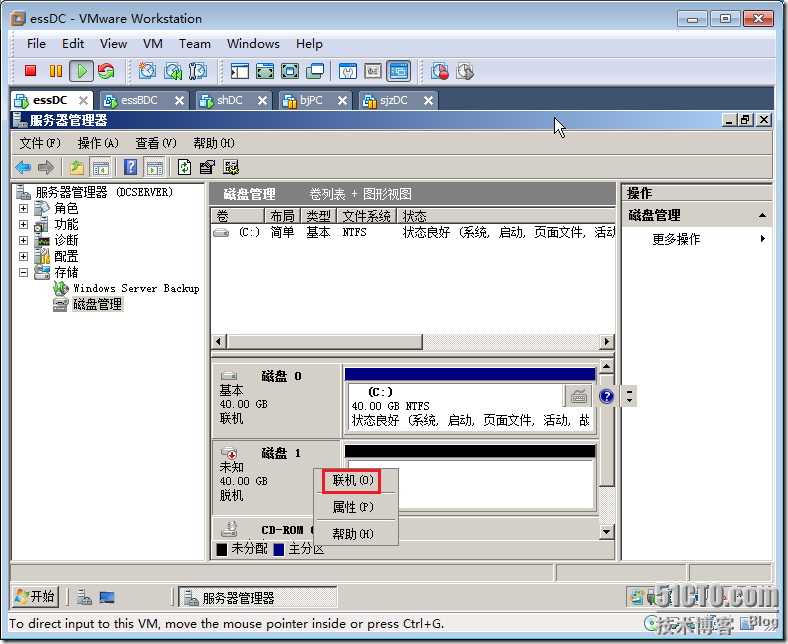Viewport: 788px width, 644px height.
Task: Click the Properties toolbar icon
Action: [x=207, y=167]
